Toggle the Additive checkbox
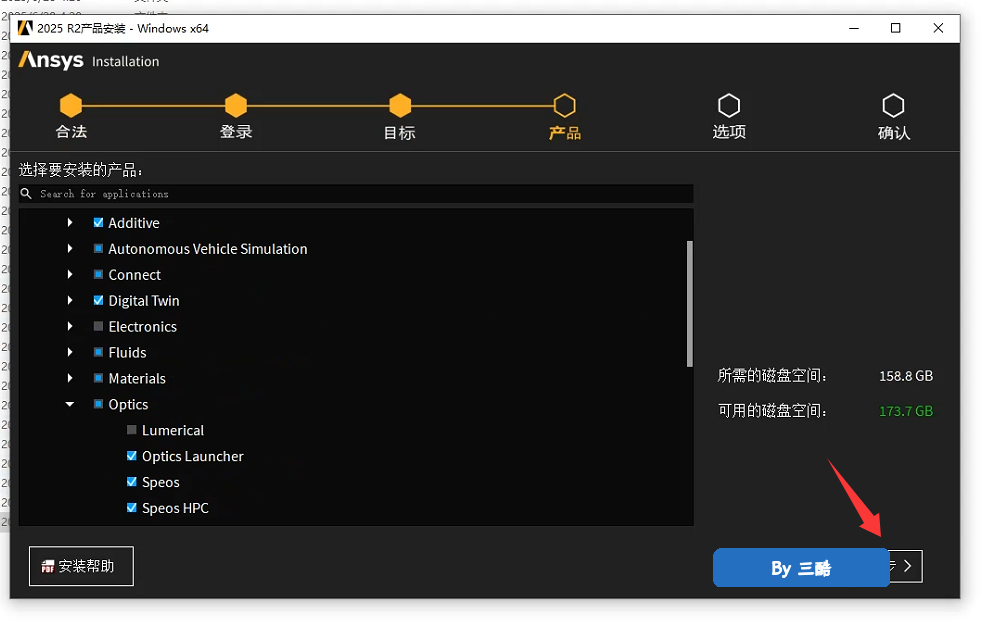988x621 pixels. (x=98, y=222)
